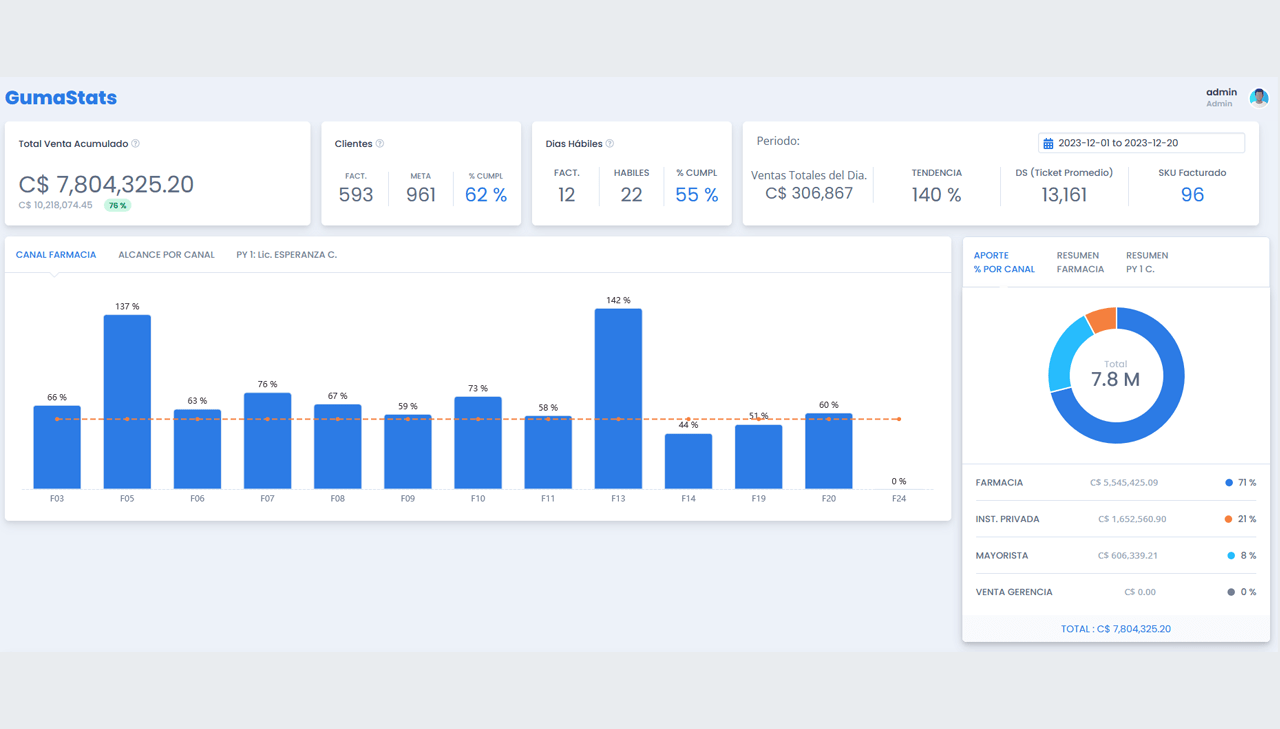Viewport: 1280px width, 729px height.
Task: Click the admin profile avatar
Action: 1259,96
